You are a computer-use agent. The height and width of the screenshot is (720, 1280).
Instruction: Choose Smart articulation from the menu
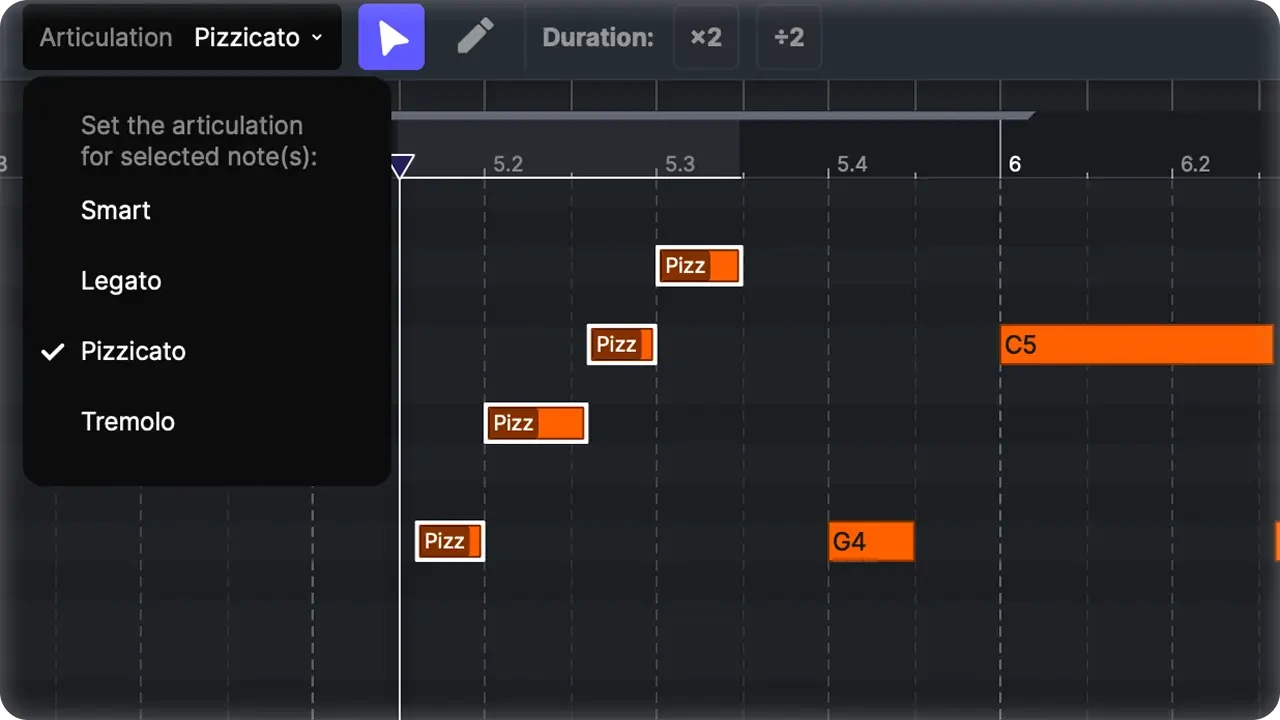[x=116, y=211]
